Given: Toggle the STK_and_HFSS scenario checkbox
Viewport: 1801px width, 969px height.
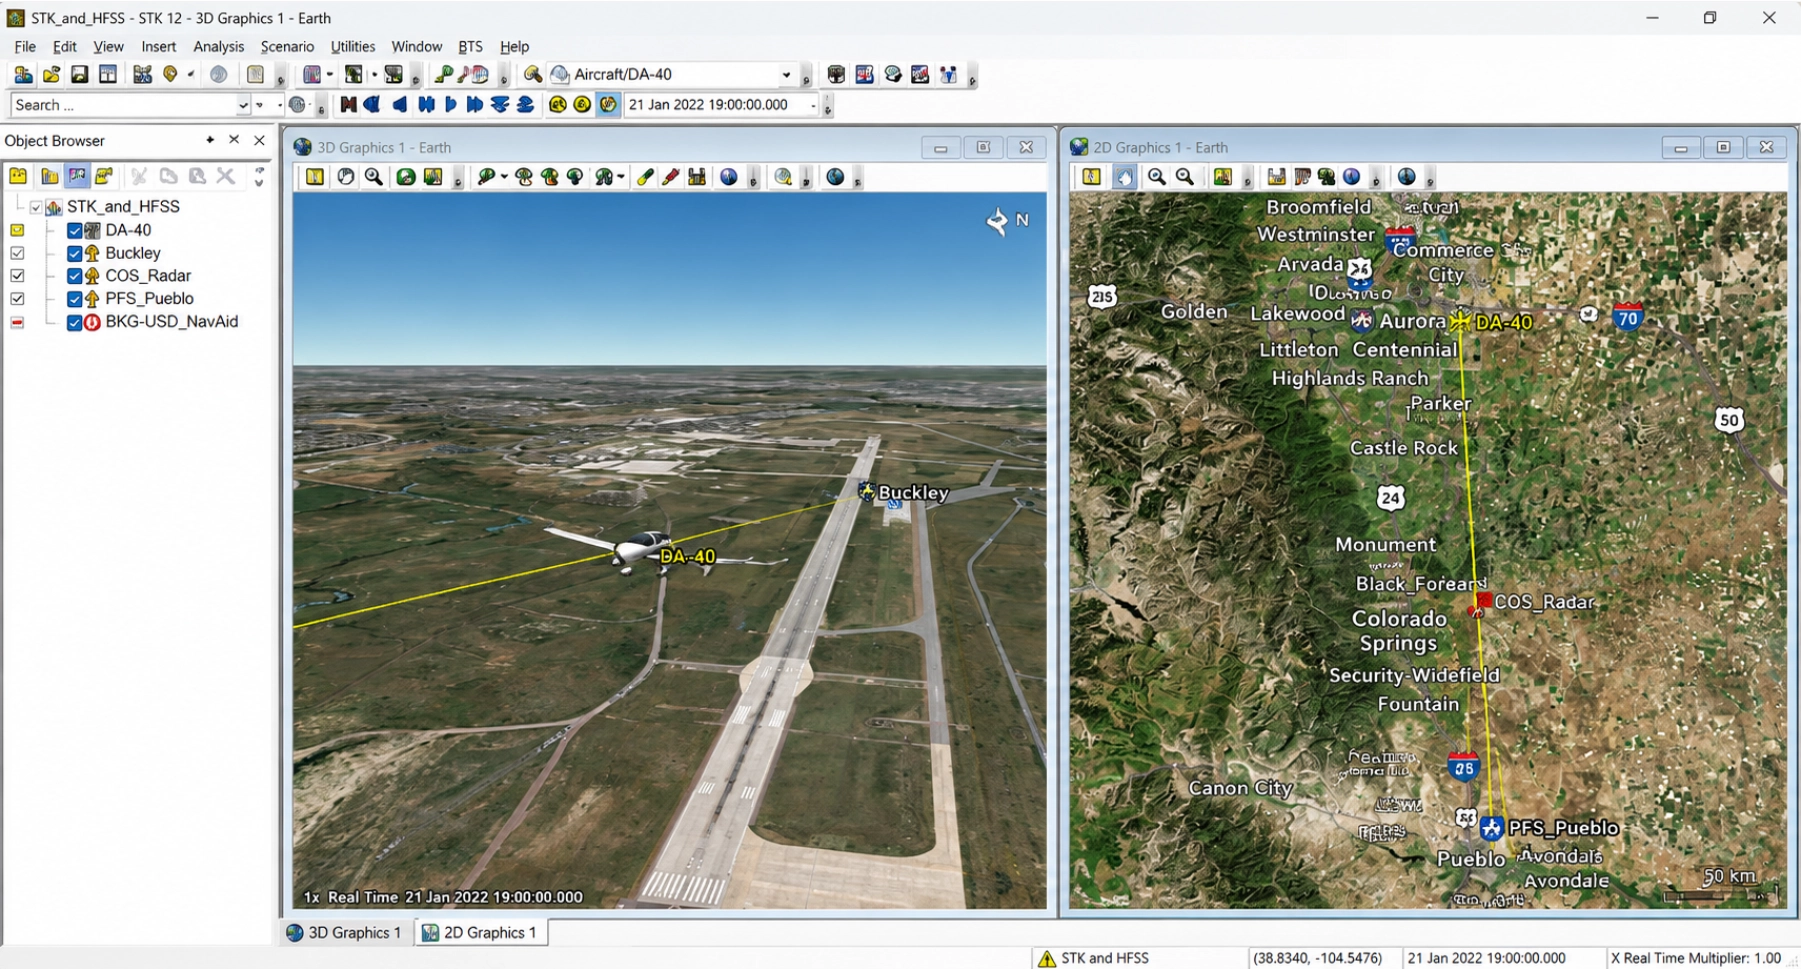Looking at the screenshot, I should 36,207.
